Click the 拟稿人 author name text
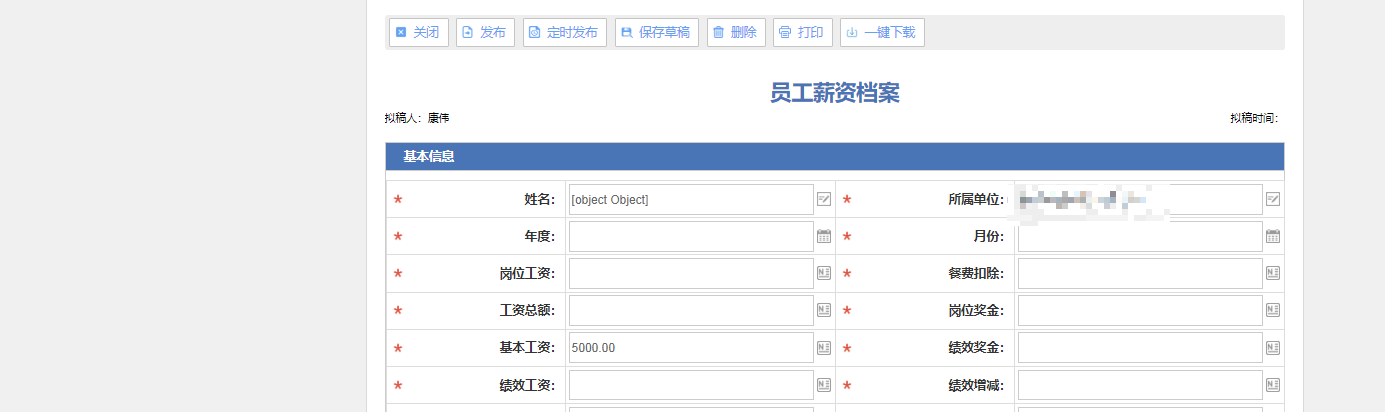The image size is (1385, 412). tap(438, 118)
